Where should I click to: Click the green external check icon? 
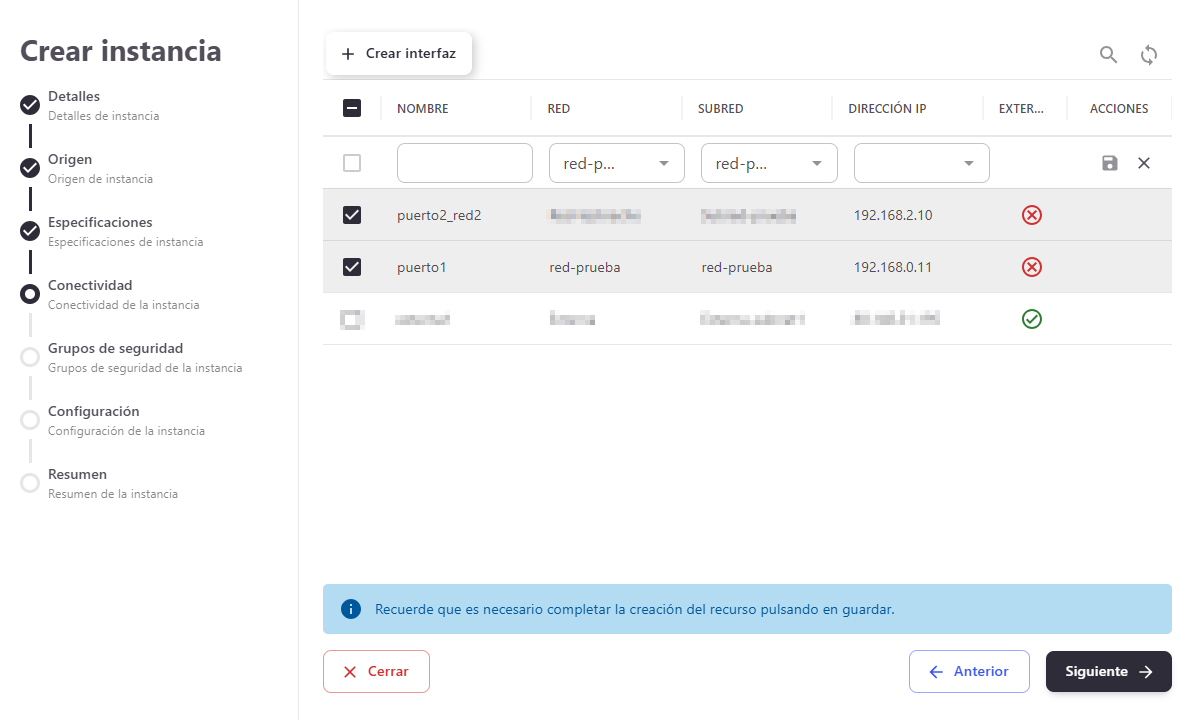pos(1032,319)
